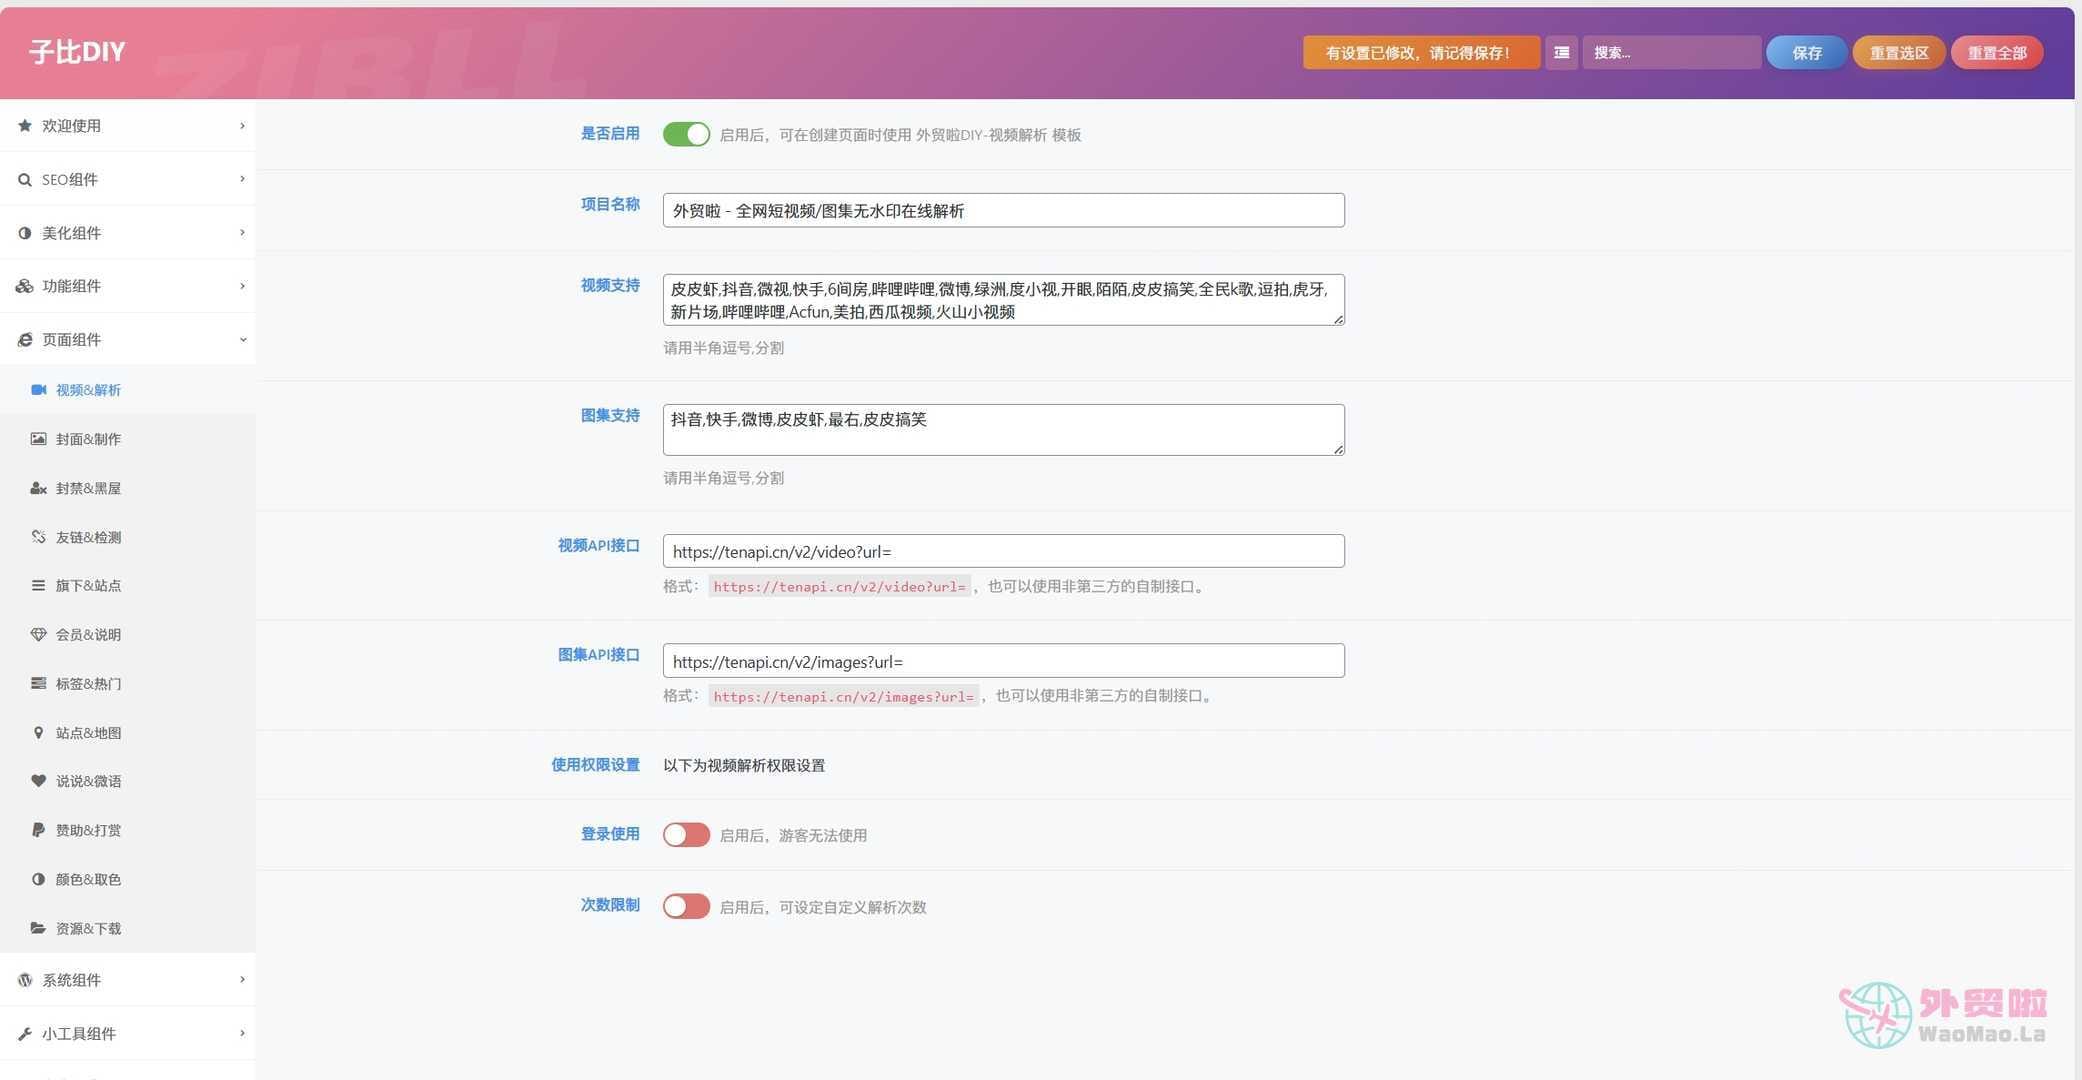
Task: Click the PayPal icon for 赞助&打赏
Action: 38,830
